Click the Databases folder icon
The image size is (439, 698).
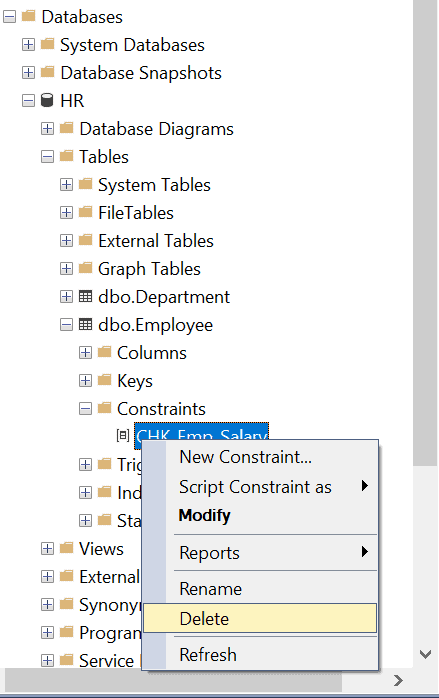tap(28, 16)
